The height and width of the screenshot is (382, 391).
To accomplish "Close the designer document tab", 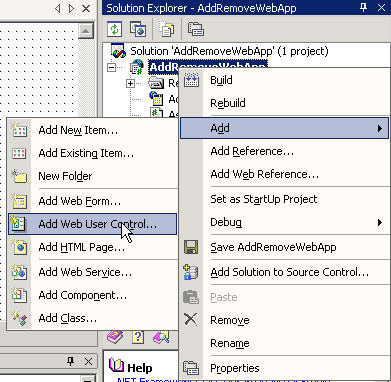I will 86,8.
